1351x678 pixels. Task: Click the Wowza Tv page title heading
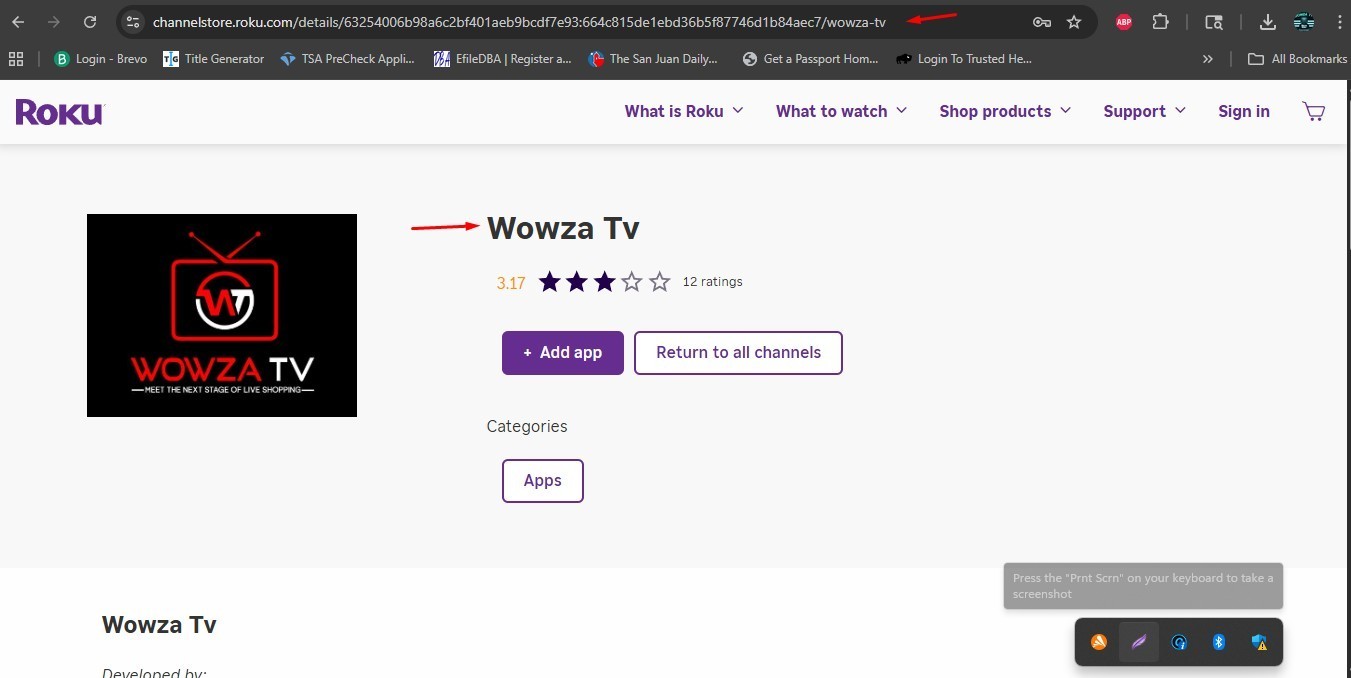click(x=563, y=228)
